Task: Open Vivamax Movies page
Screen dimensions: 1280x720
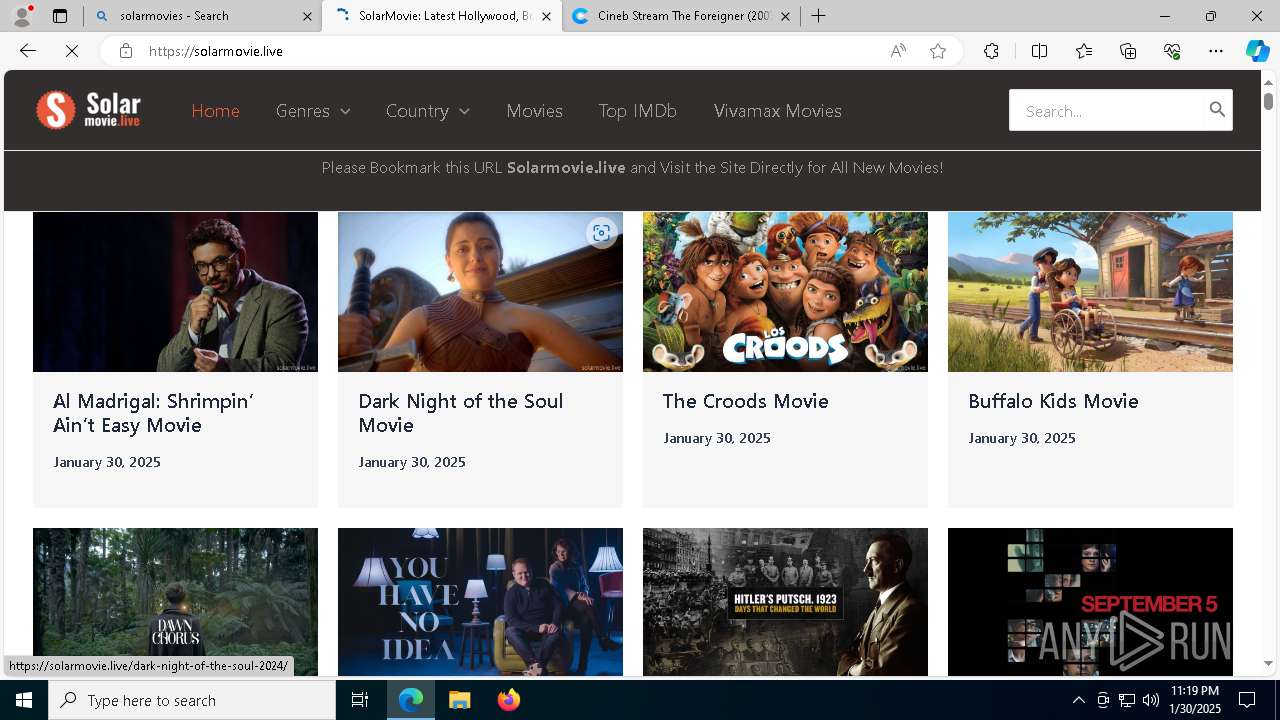Action: [778, 111]
